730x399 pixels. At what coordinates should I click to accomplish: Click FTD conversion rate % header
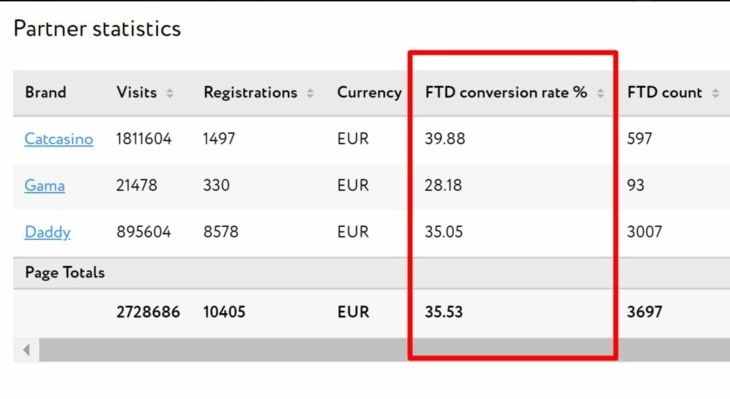click(x=506, y=92)
